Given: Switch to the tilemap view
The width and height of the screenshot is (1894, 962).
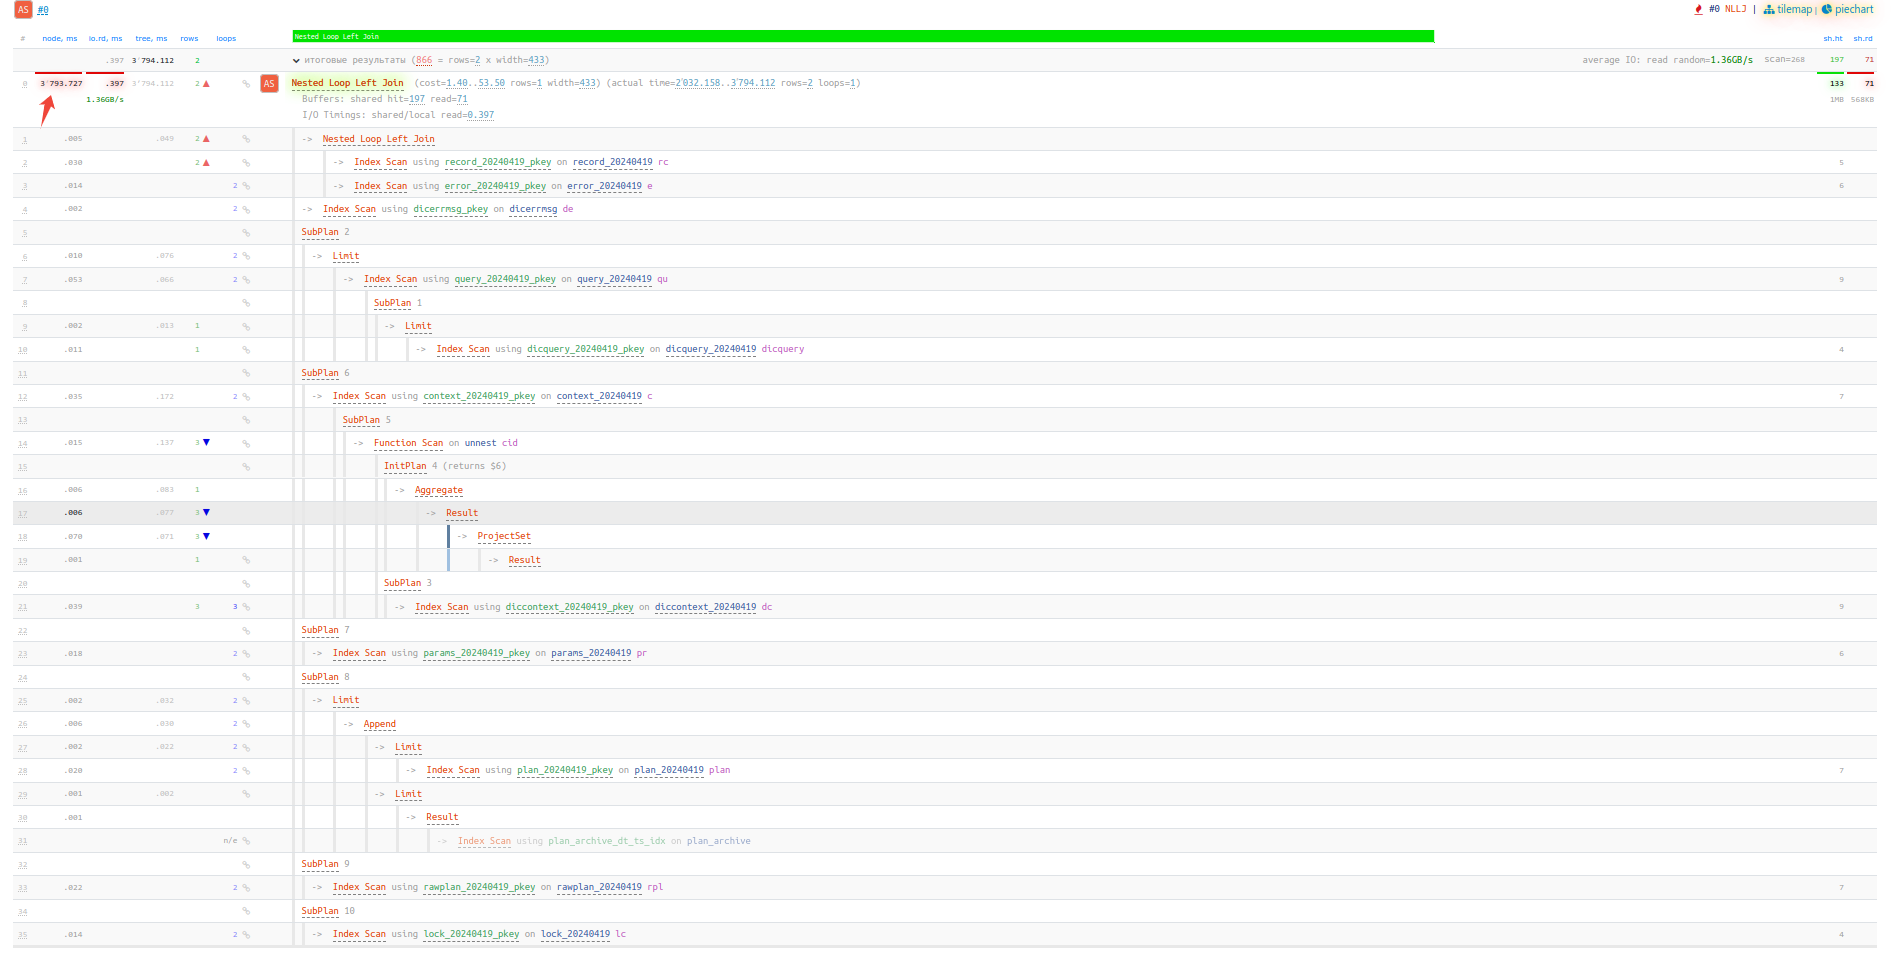Looking at the screenshot, I should (x=1794, y=9).
